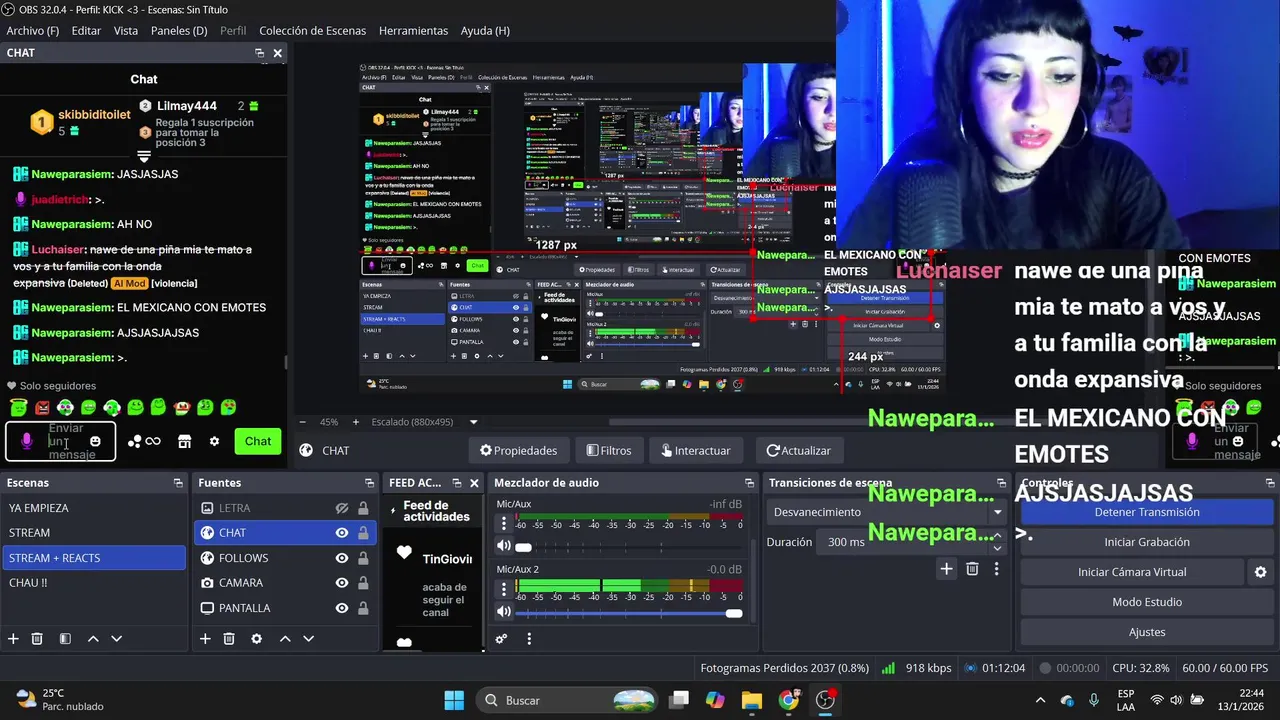
Task: Open advanced audio properties gears icon
Action: pos(501,639)
